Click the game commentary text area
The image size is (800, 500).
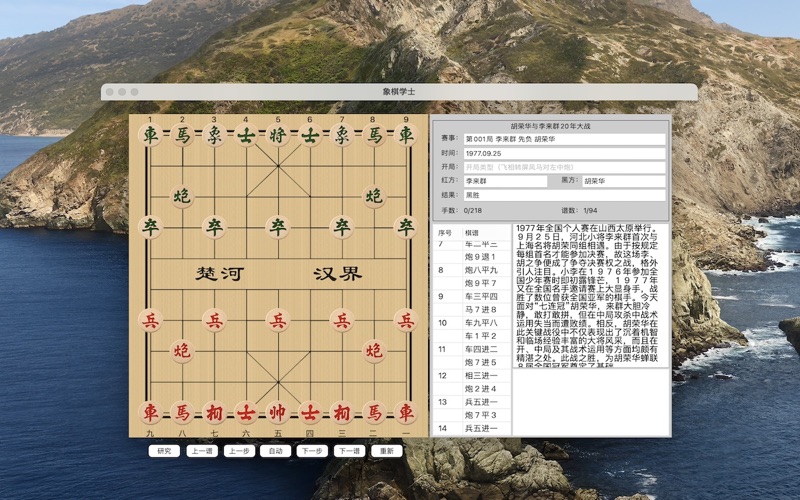pos(591,296)
